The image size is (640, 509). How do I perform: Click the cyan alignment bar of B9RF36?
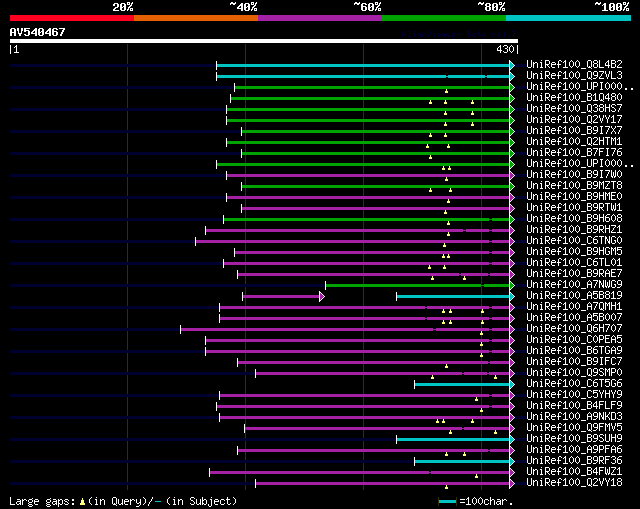click(462, 462)
